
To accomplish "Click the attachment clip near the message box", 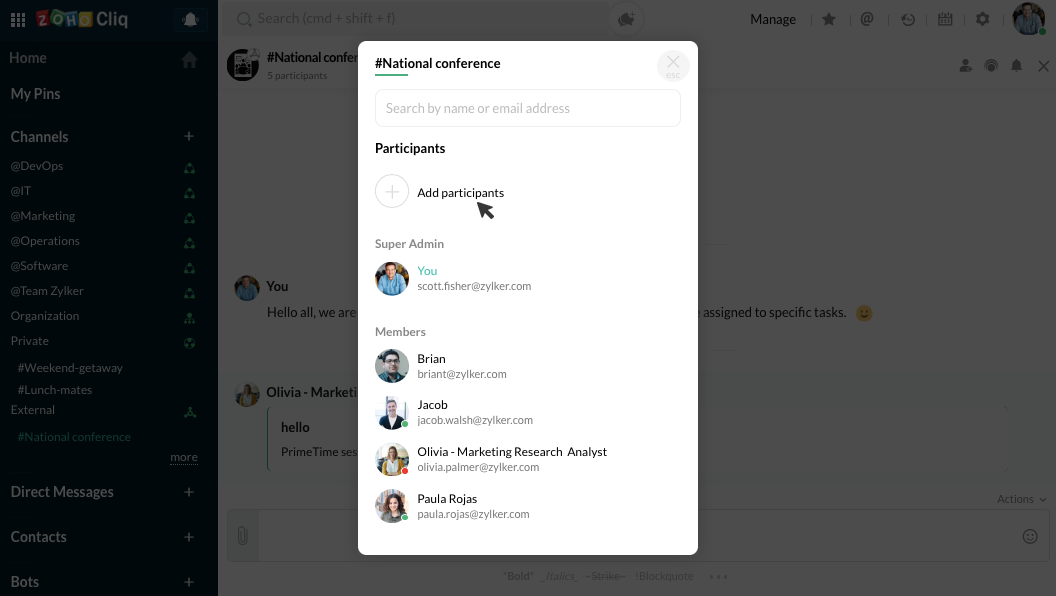I will 242,536.
